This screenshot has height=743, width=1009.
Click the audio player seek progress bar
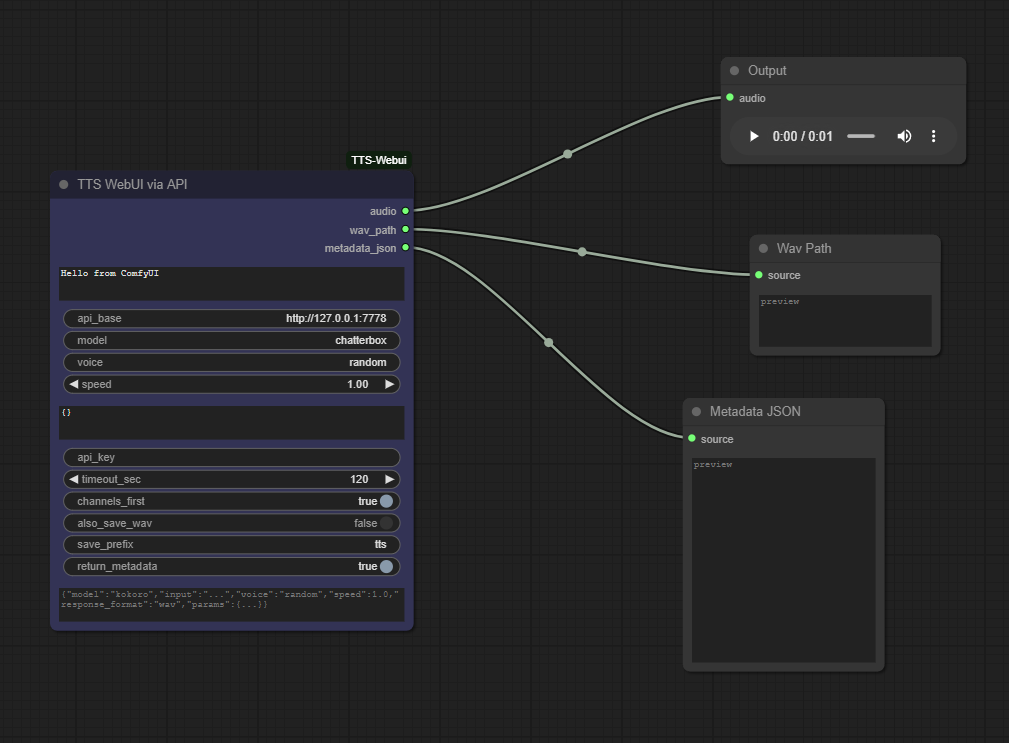point(860,136)
